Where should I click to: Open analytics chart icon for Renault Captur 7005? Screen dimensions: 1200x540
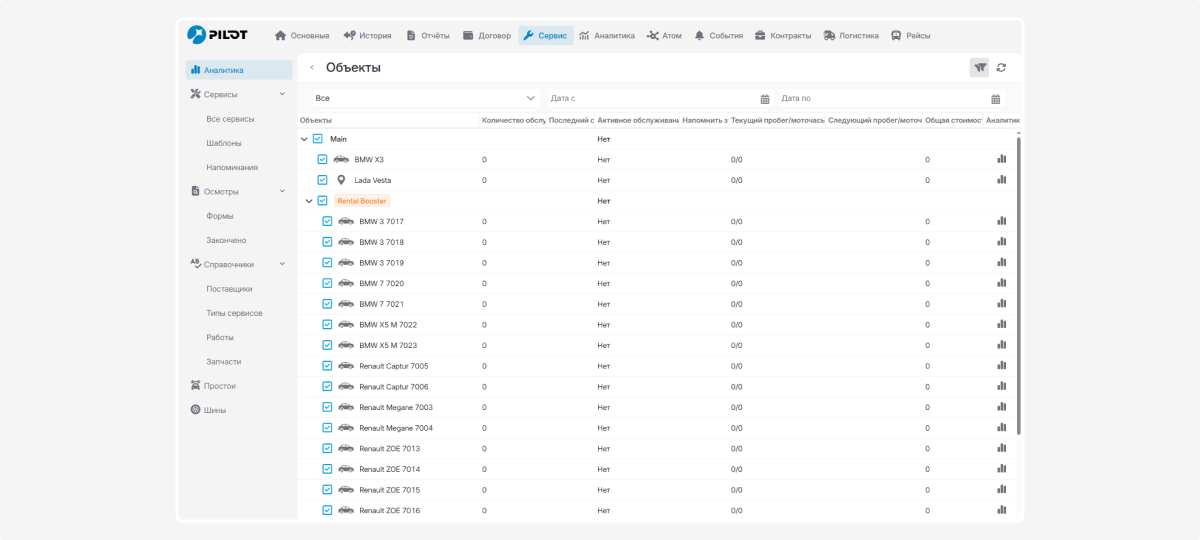click(1001, 365)
